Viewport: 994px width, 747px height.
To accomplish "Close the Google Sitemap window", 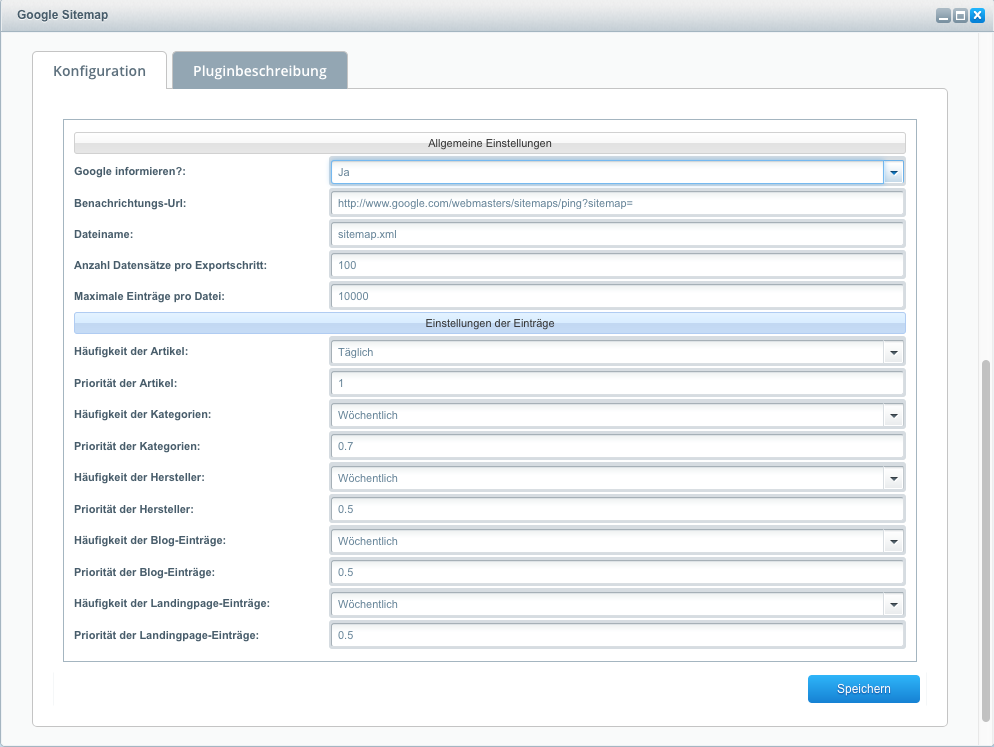I will (977, 16).
